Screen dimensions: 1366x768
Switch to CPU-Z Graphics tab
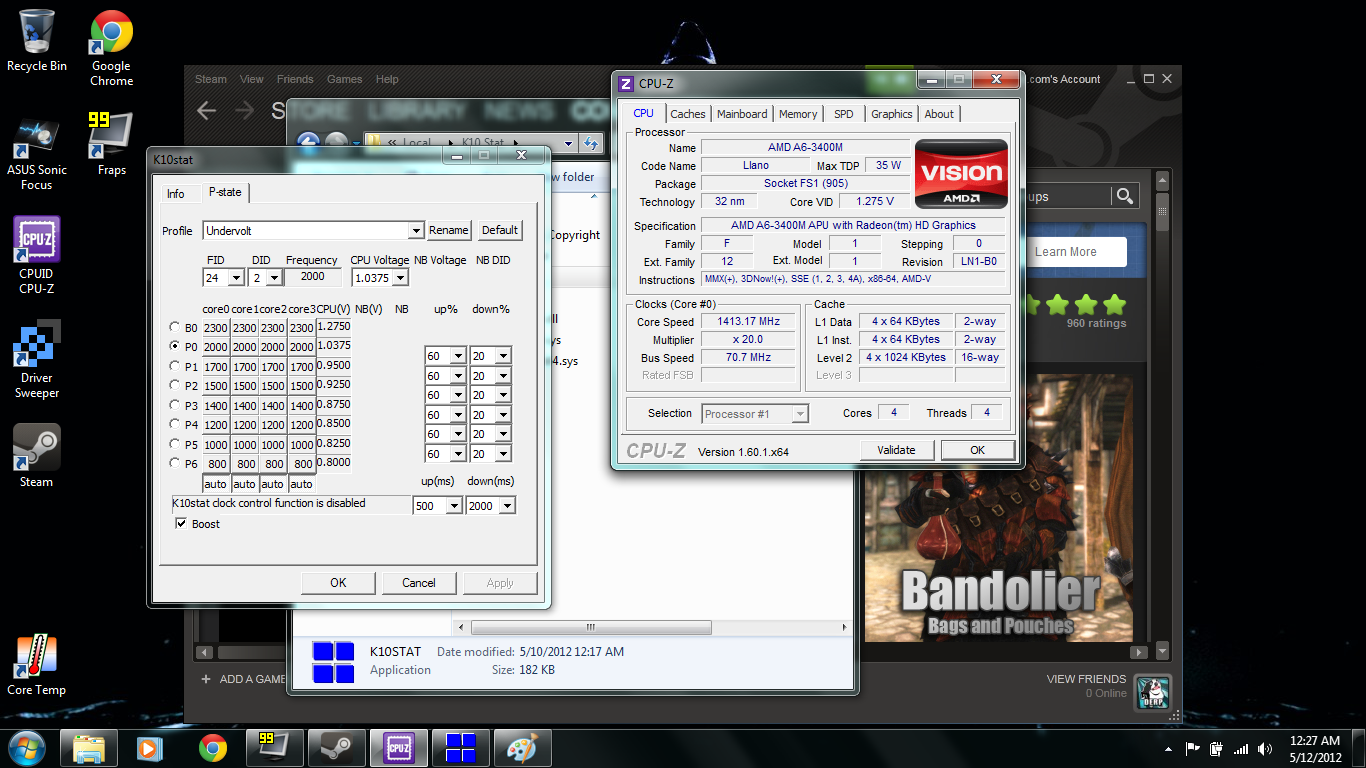pyautogui.click(x=891, y=114)
